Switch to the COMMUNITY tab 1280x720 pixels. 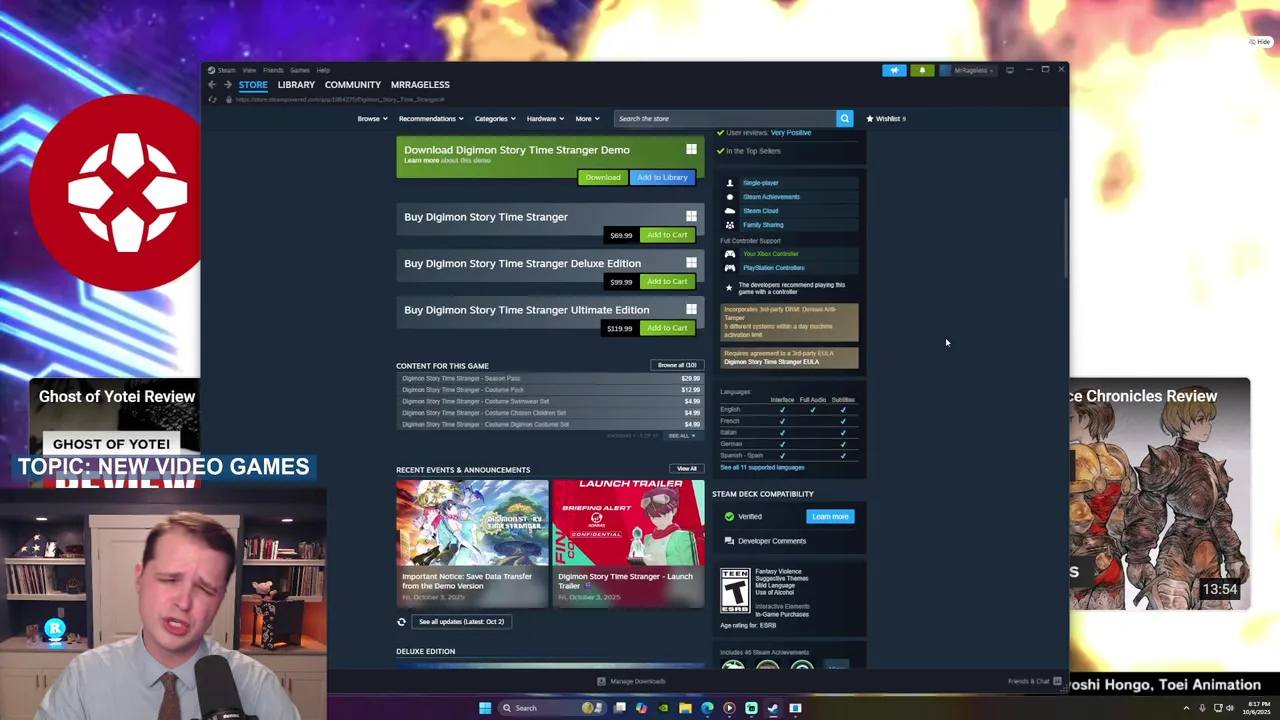pos(353,85)
